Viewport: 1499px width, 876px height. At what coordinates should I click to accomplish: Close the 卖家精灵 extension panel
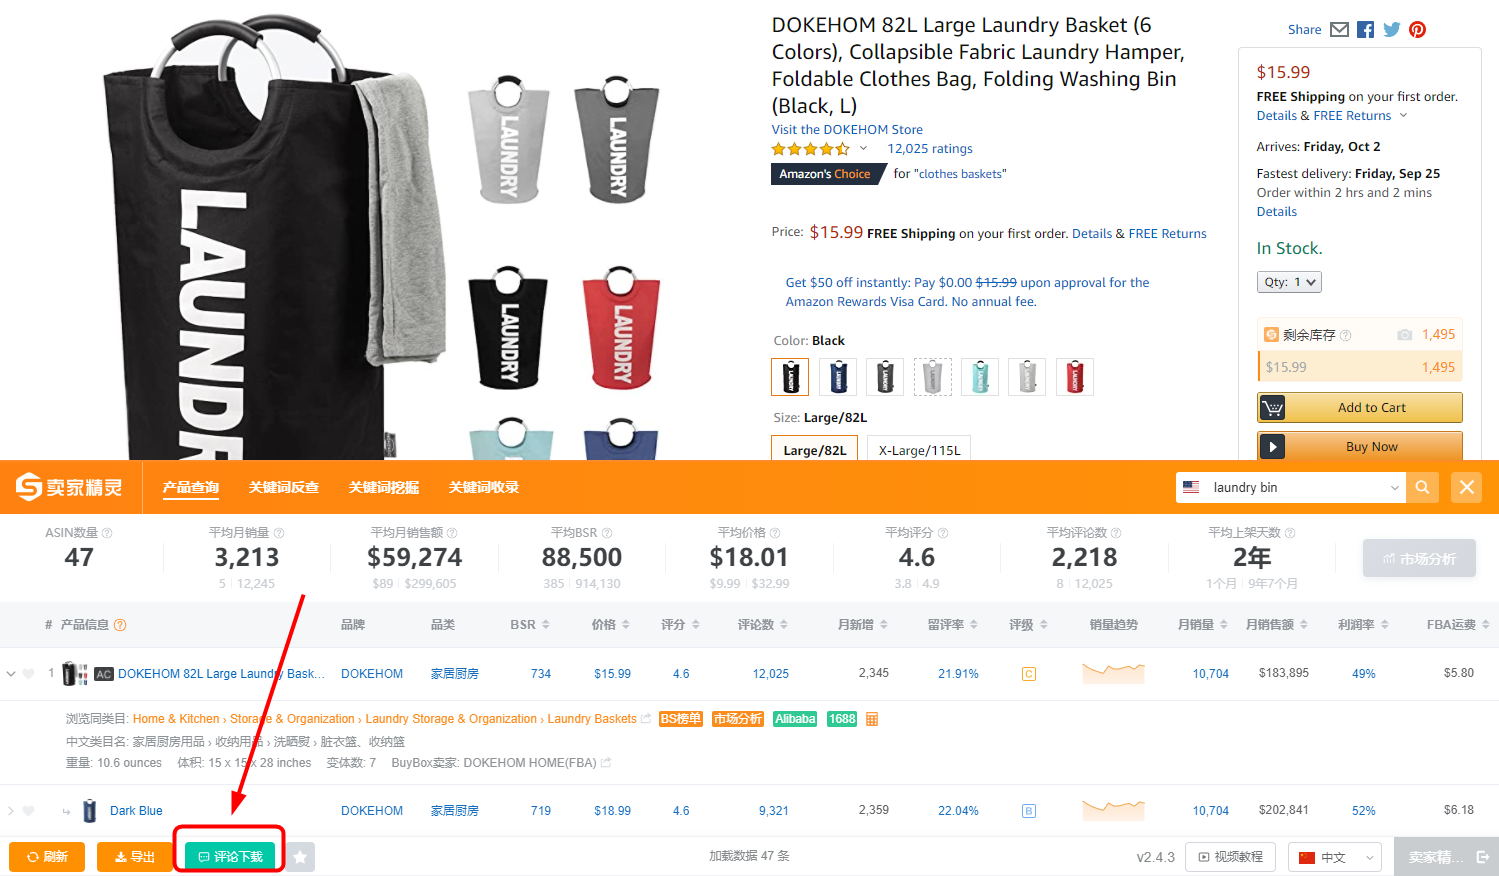pos(1466,487)
